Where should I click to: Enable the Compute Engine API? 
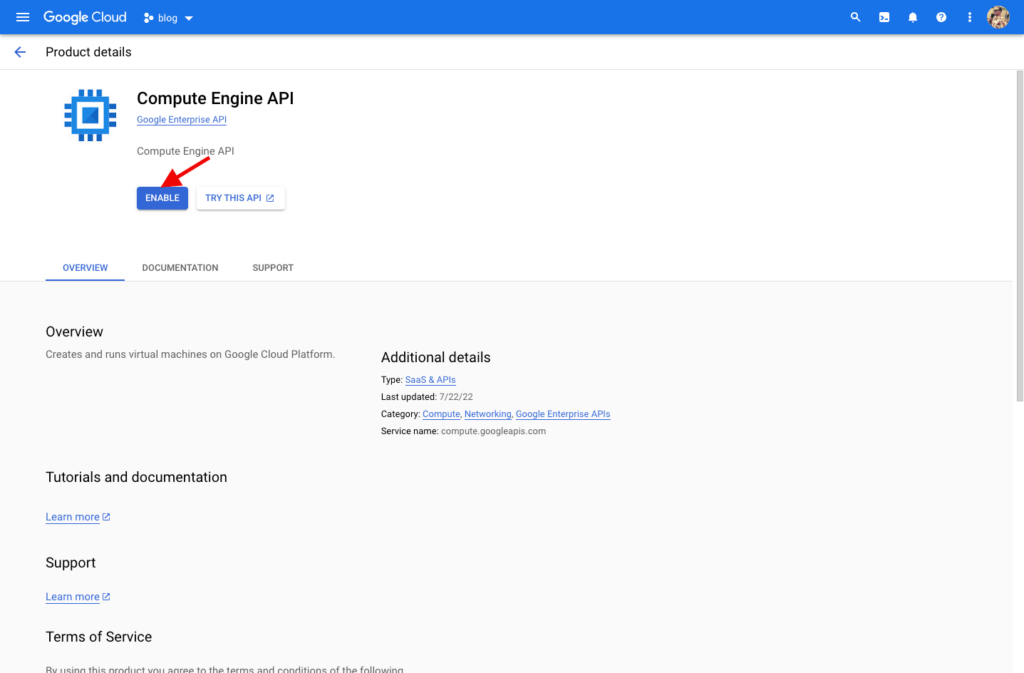click(162, 198)
